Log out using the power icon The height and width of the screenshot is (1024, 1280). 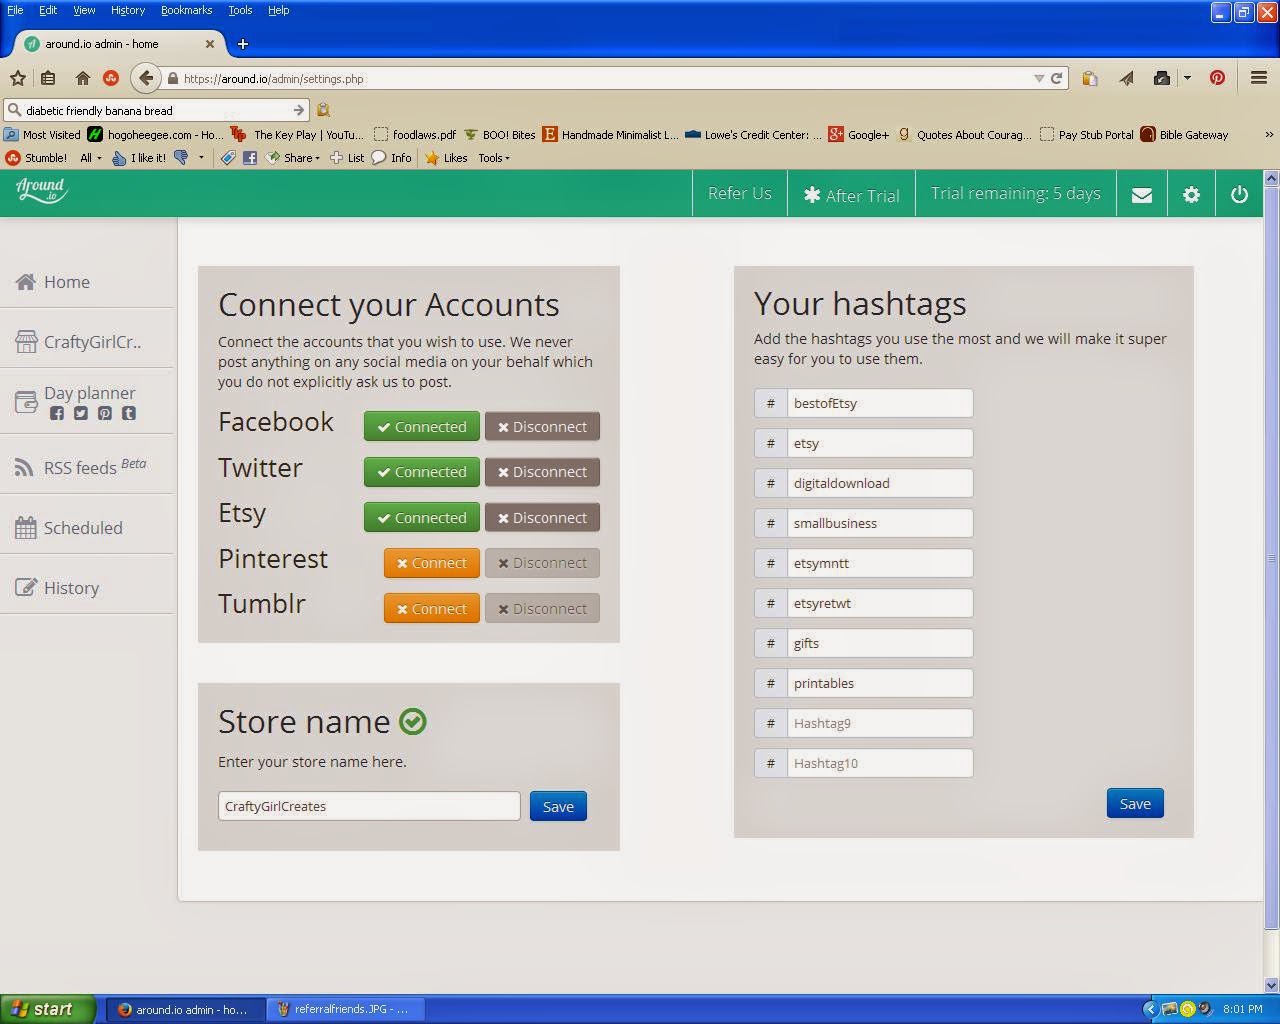(x=1239, y=194)
